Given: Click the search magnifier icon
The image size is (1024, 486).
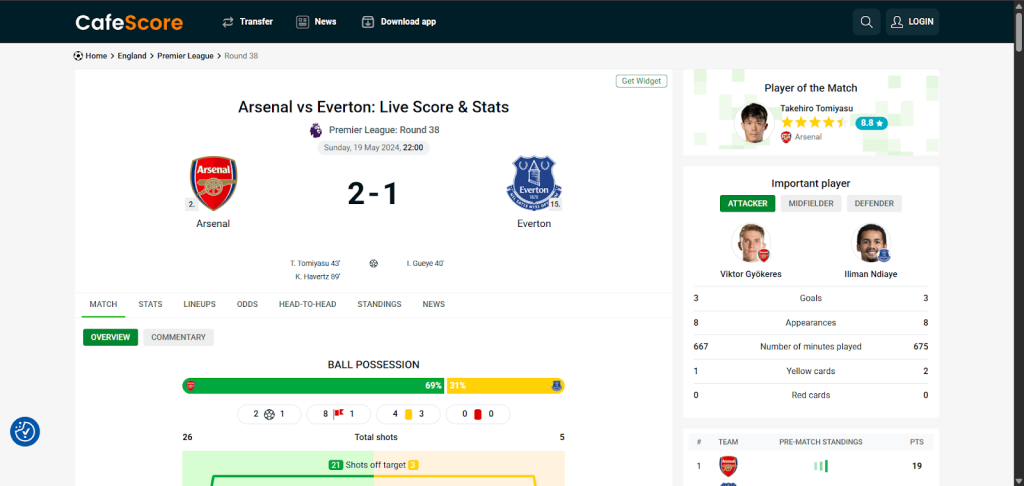Looking at the screenshot, I should click(x=866, y=22).
